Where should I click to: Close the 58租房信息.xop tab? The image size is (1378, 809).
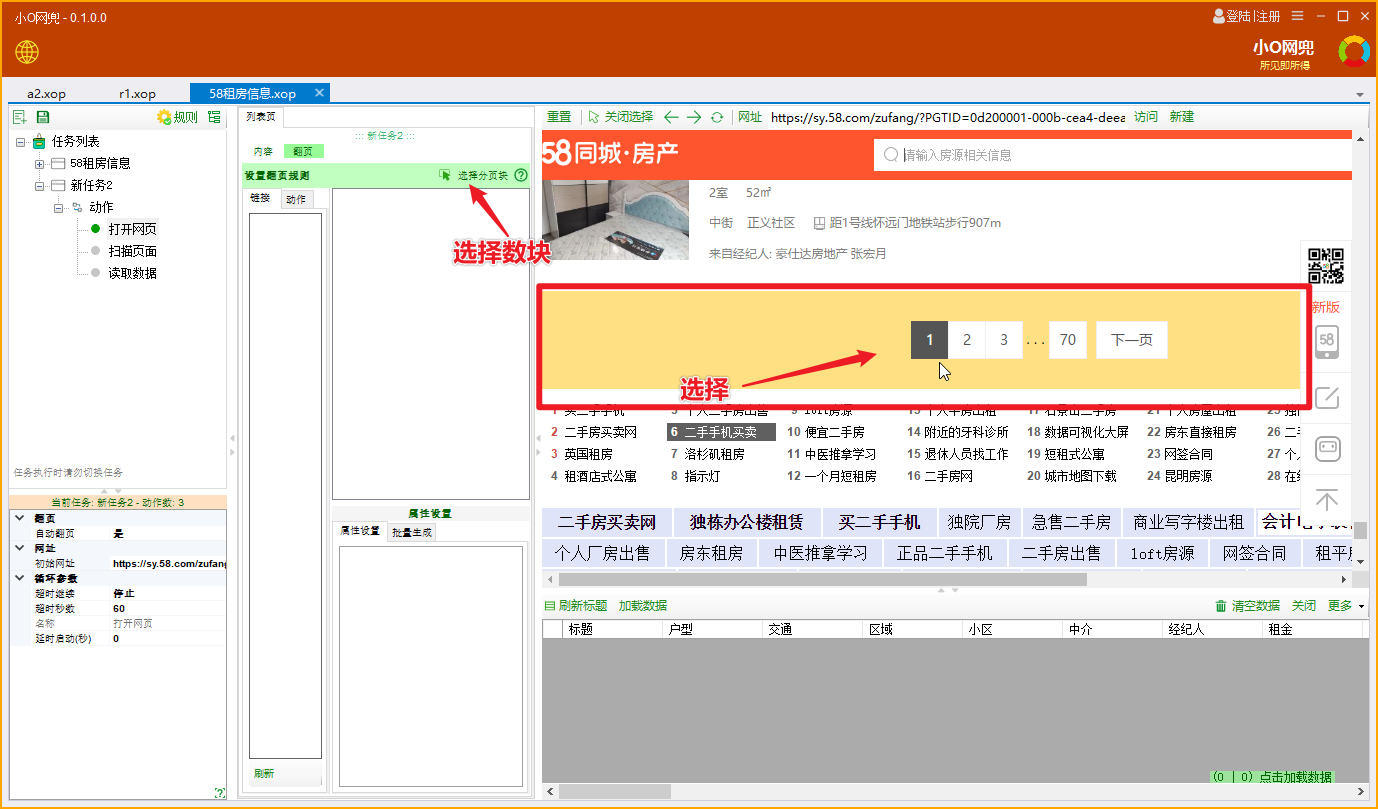pos(320,92)
